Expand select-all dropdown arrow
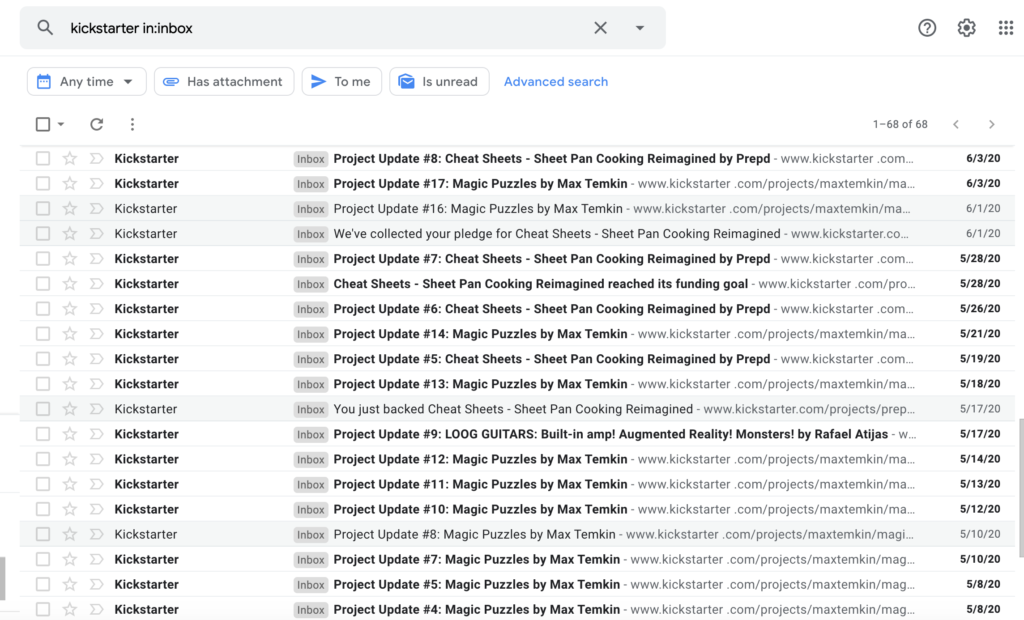The width and height of the screenshot is (1024, 620). pos(61,124)
